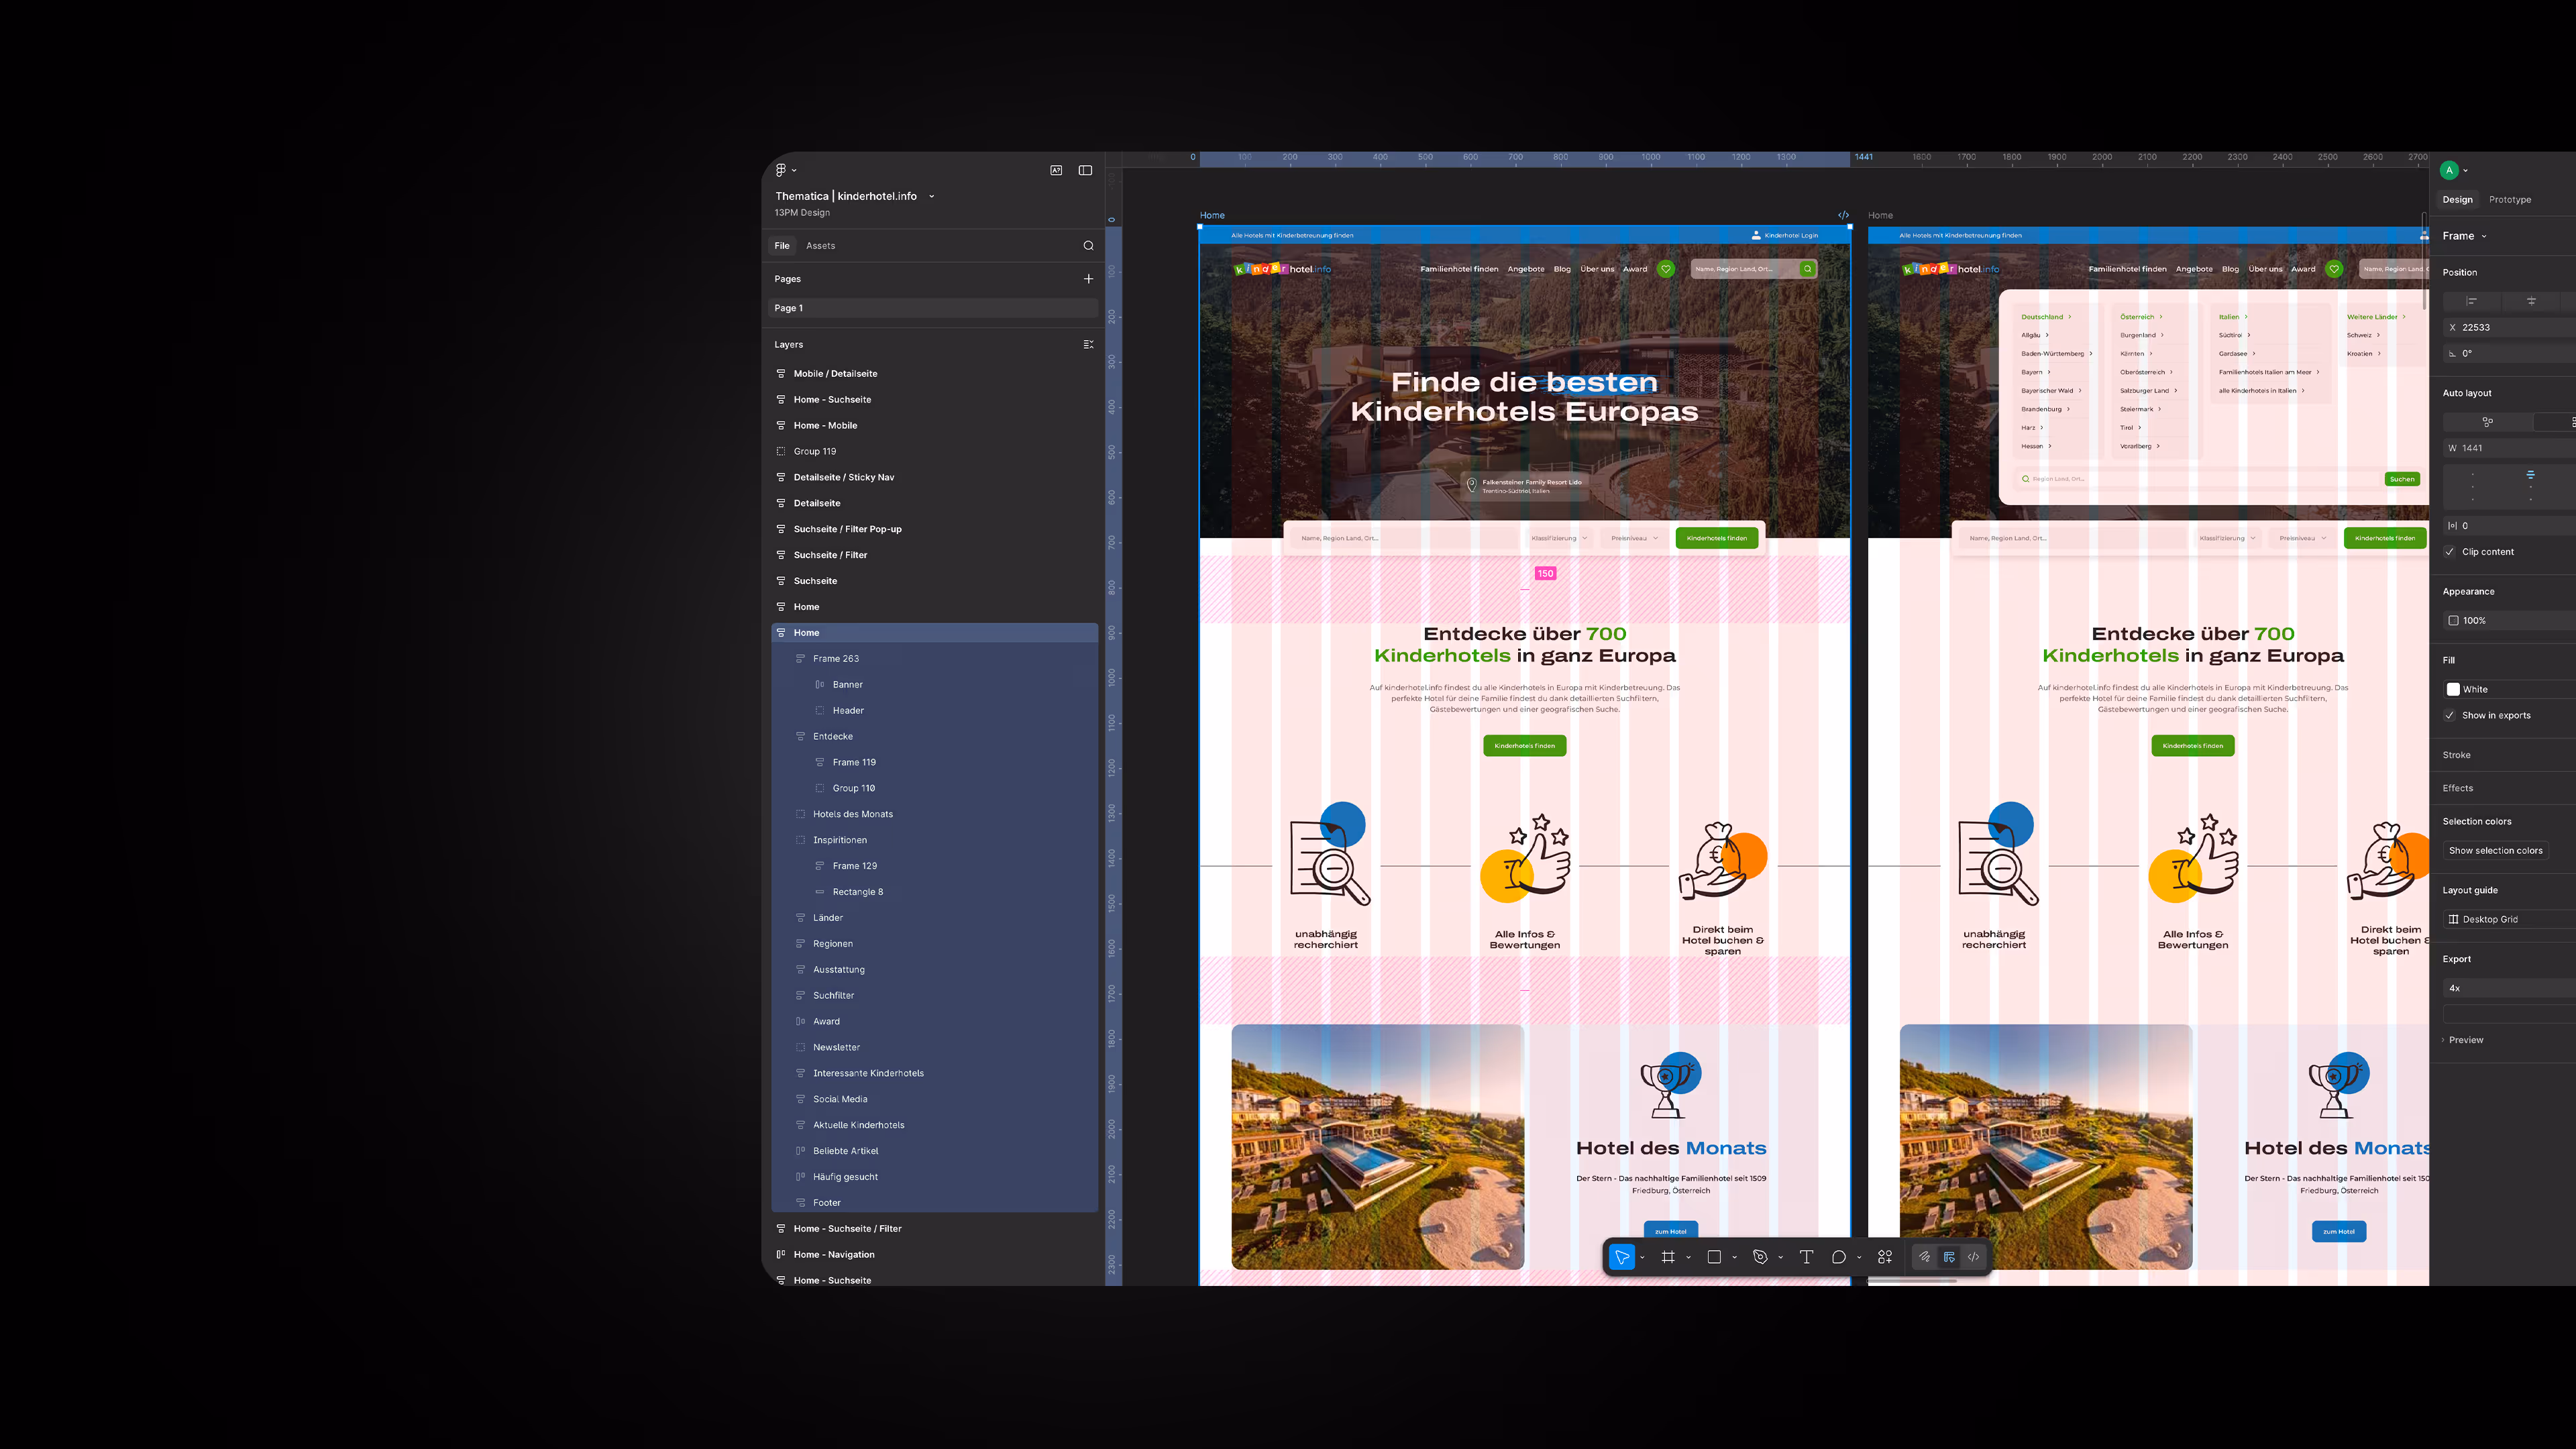Toggle Dev Mode with the code switch
Screen dimensions: 2576x1449
[x=1973, y=1257]
